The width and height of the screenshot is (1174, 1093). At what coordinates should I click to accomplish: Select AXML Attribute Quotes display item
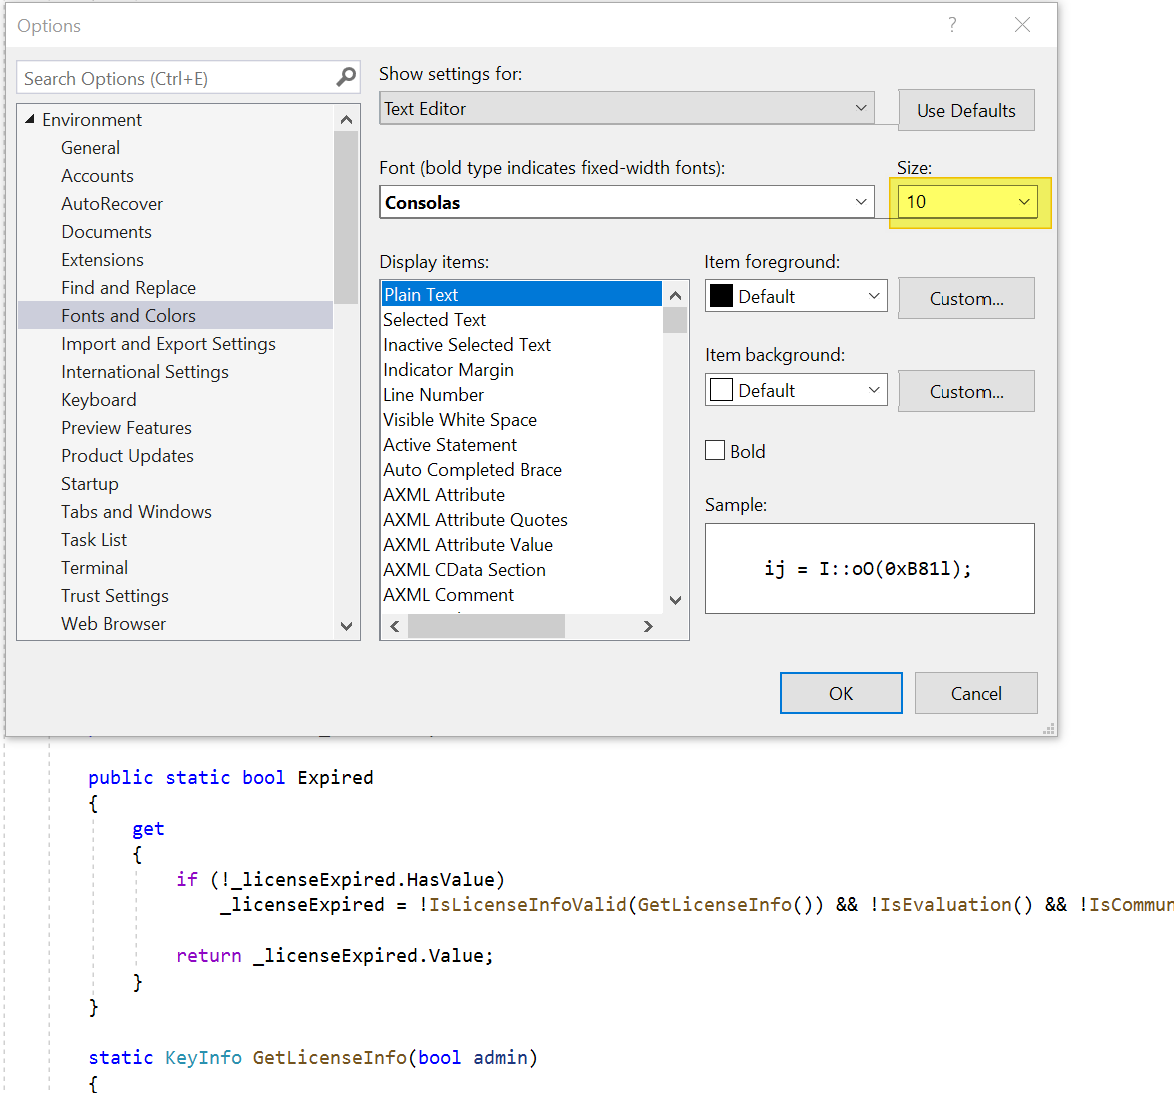click(x=475, y=520)
